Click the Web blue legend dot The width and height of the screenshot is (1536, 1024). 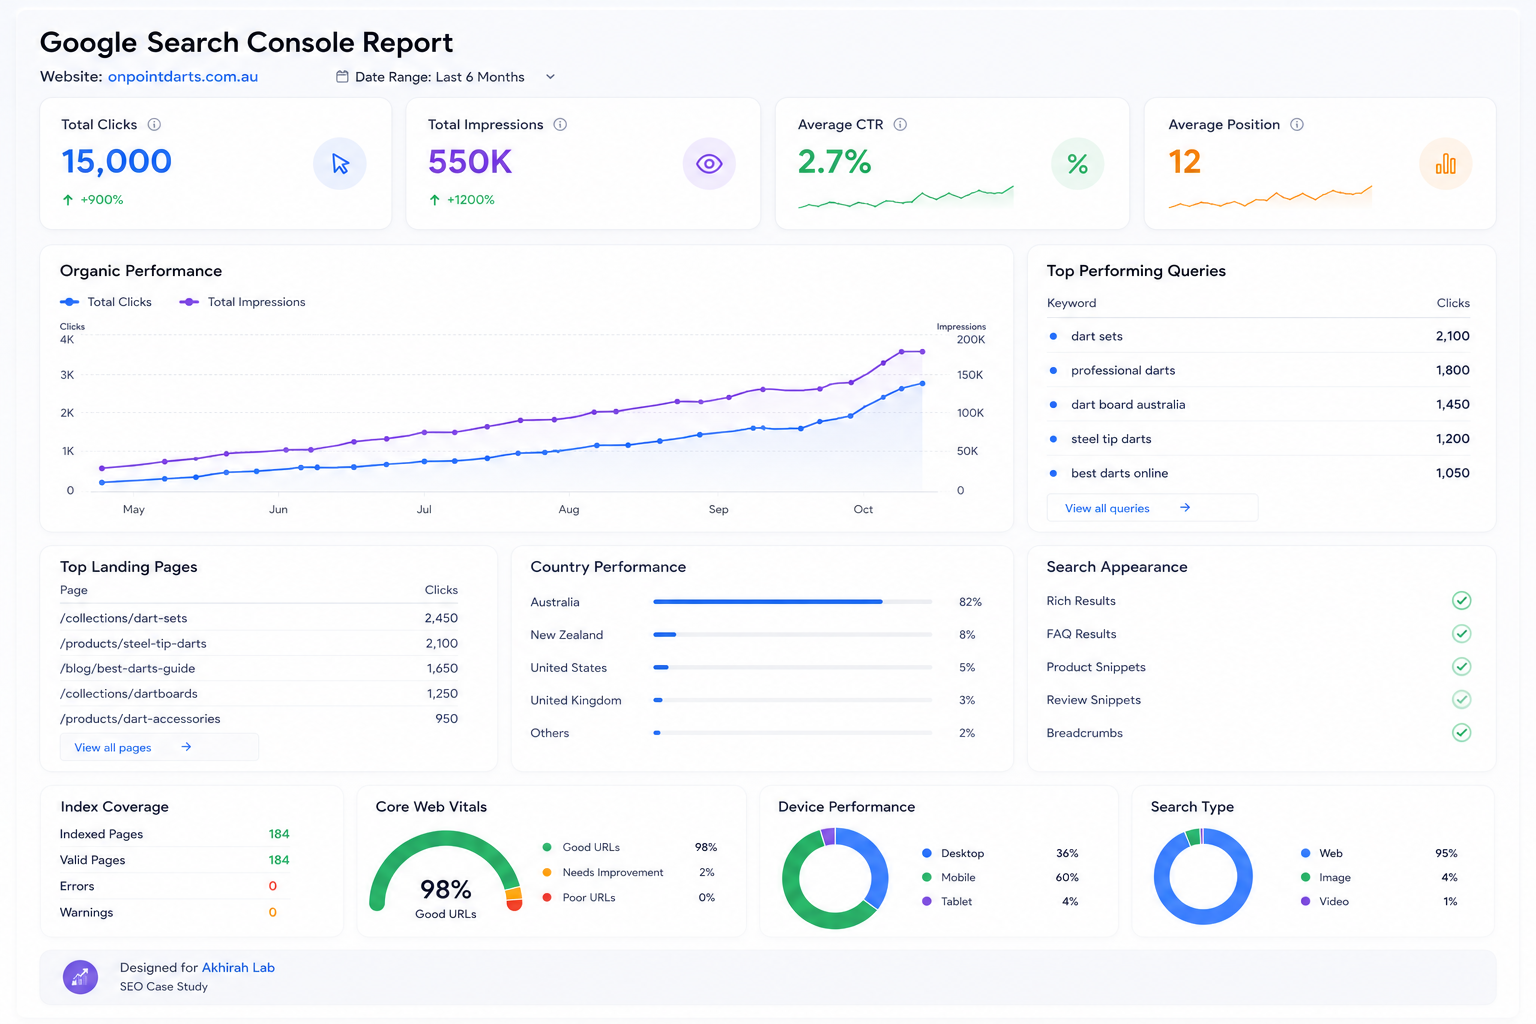[x=1306, y=854]
